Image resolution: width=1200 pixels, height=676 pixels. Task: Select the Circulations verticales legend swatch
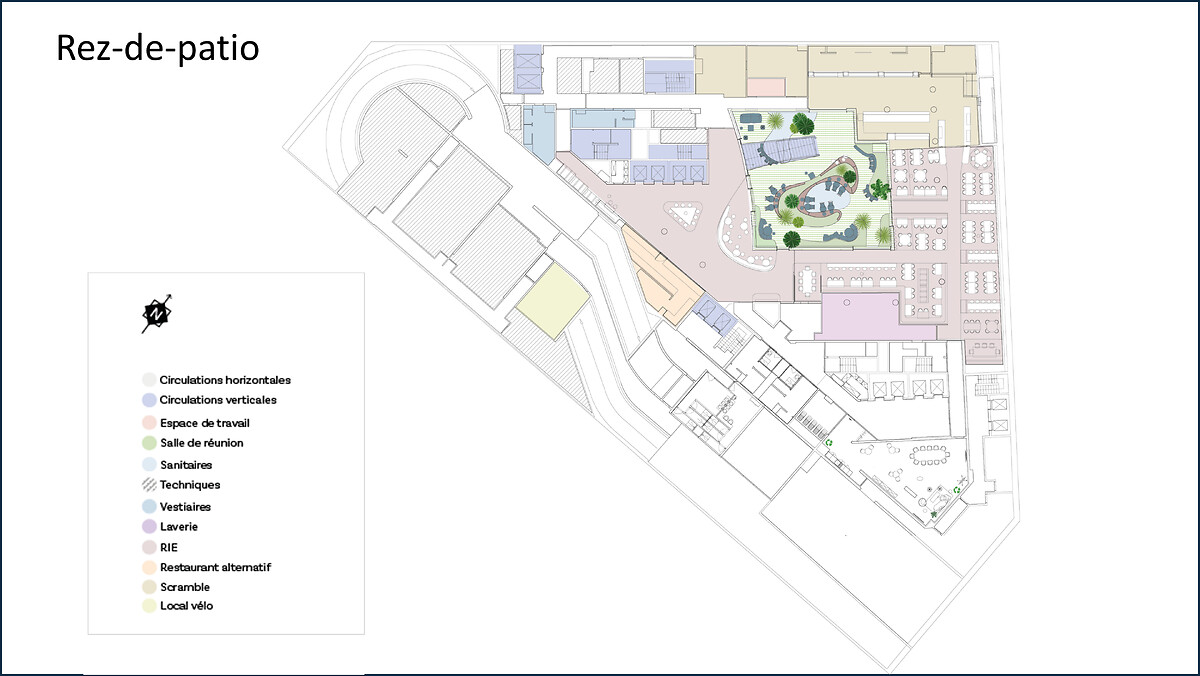(x=148, y=400)
